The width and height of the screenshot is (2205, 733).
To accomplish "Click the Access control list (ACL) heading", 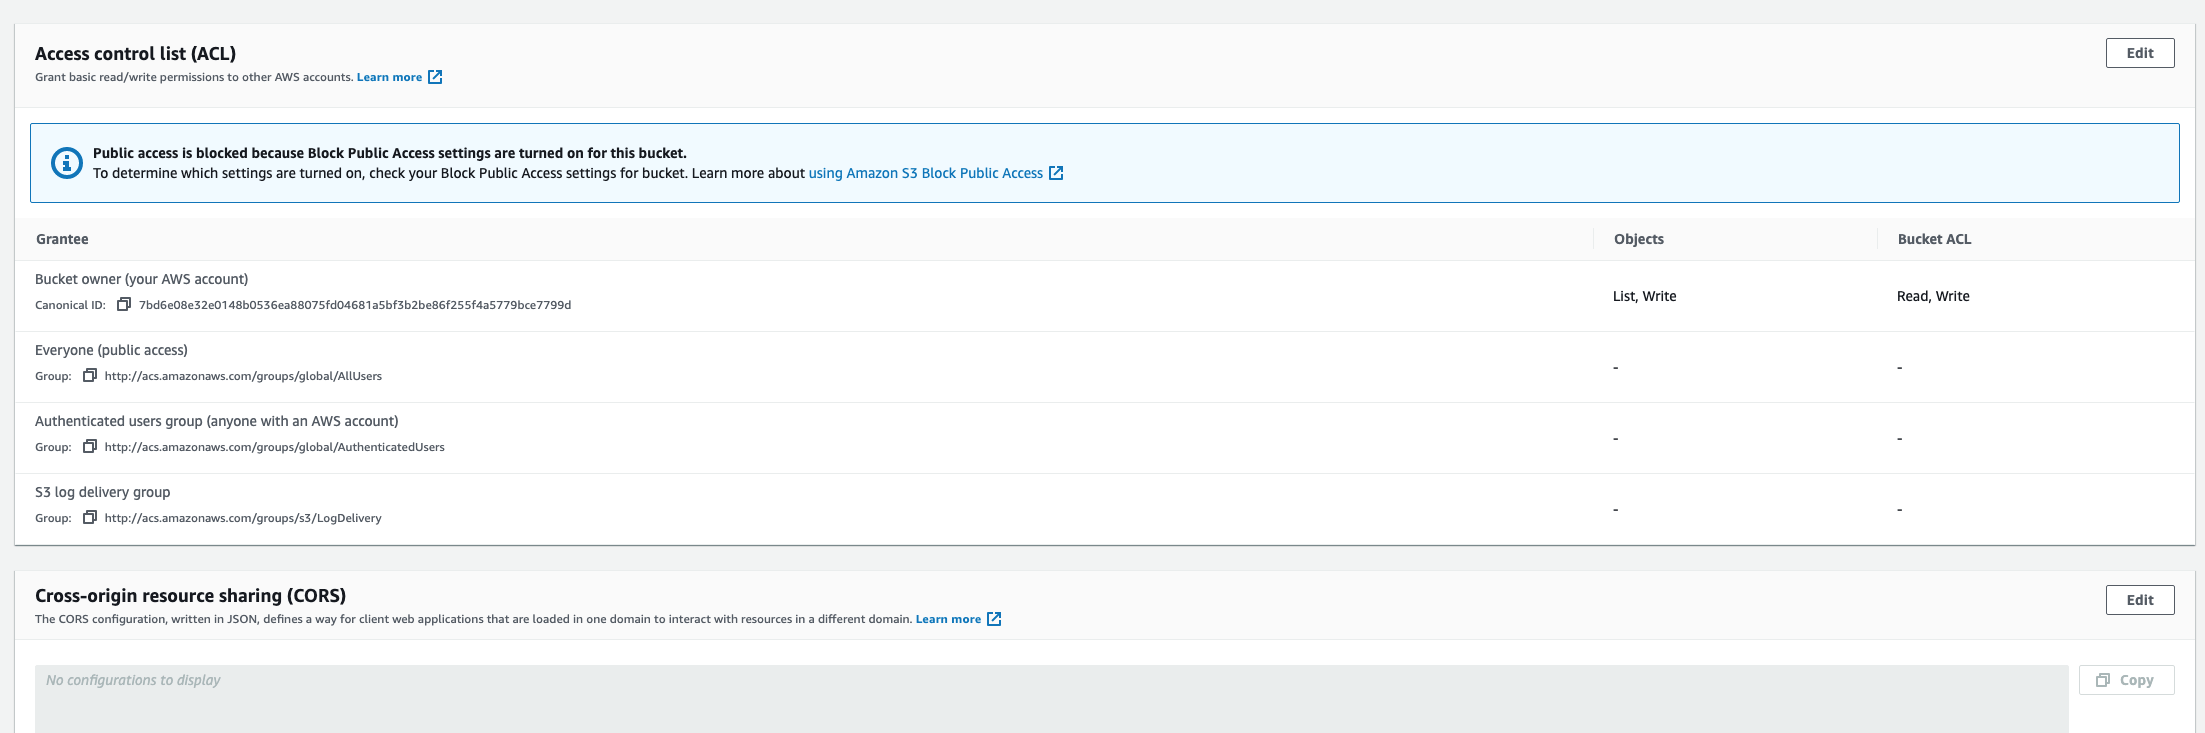I will click(135, 53).
